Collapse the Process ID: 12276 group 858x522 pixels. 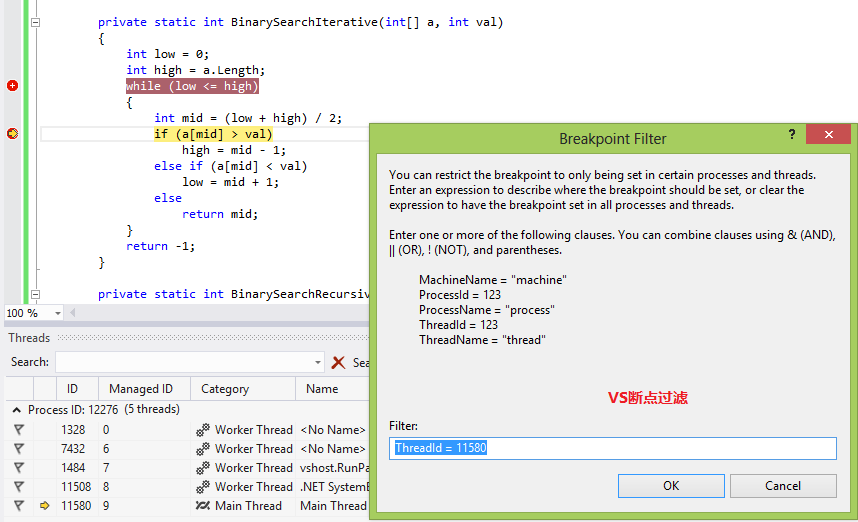click(17, 410)
